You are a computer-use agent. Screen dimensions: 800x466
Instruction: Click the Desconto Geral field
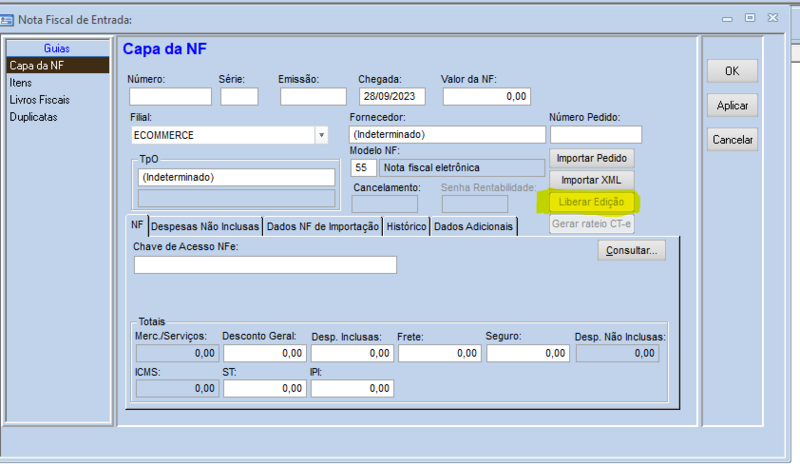point(265,353)
